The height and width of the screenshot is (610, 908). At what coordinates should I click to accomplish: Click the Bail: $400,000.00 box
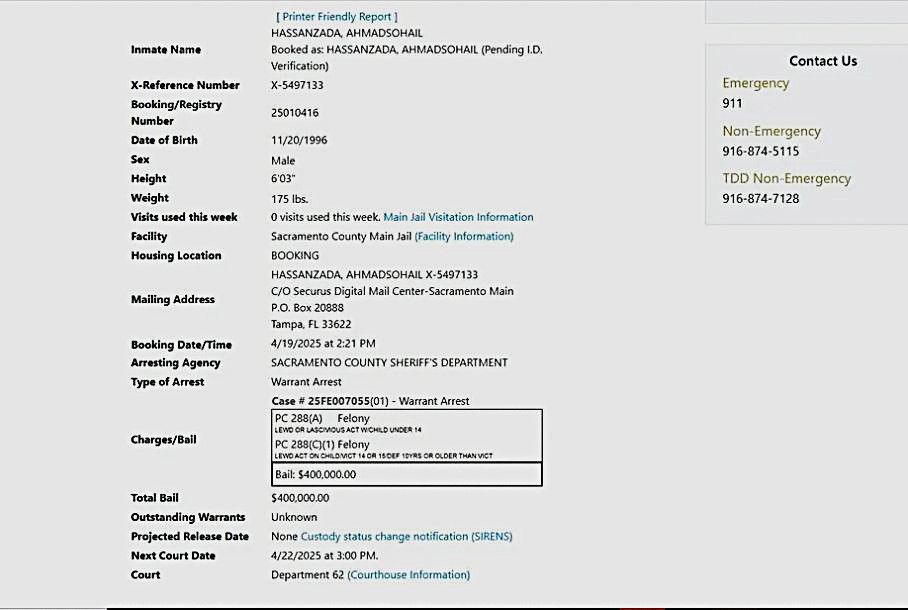pos(406,474)
